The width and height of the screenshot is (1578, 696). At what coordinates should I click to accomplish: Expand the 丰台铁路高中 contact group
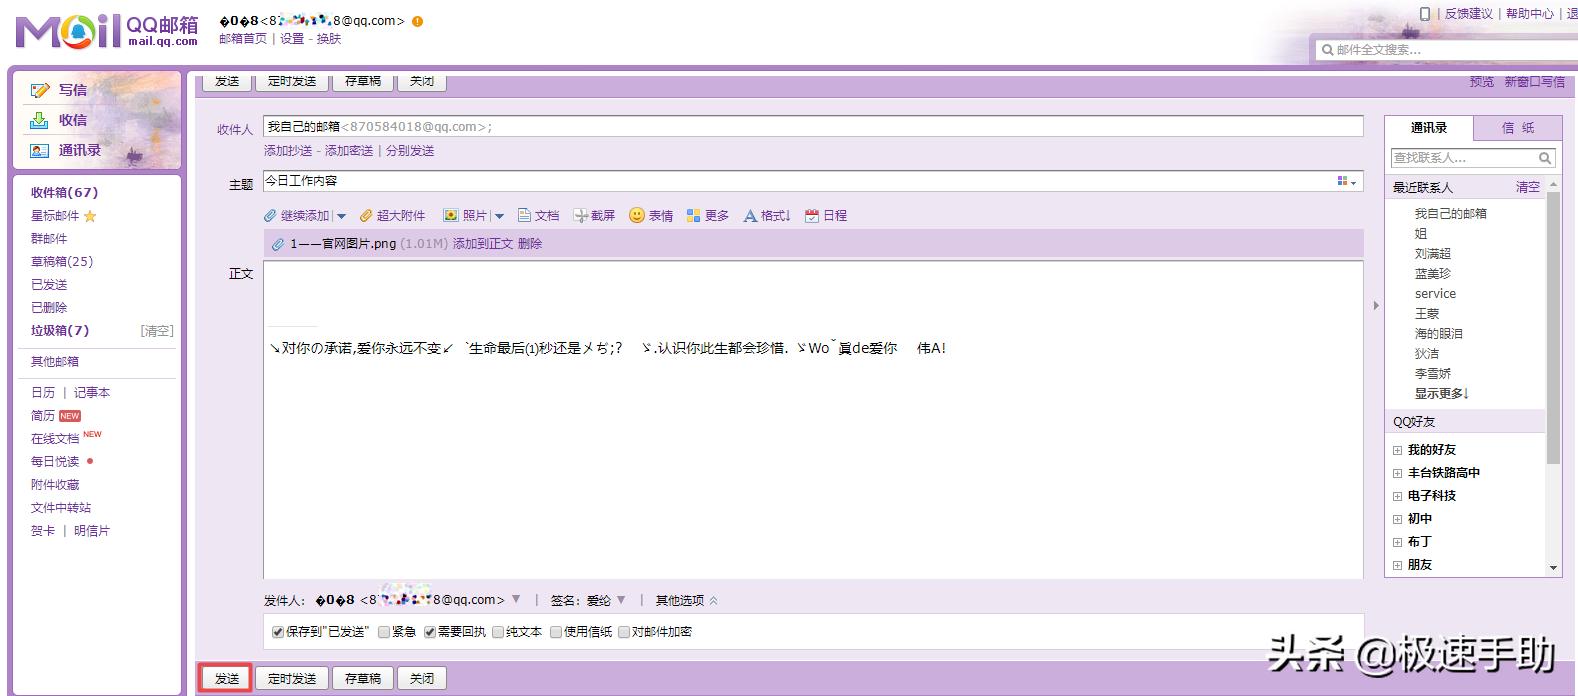coord(1398,473)
